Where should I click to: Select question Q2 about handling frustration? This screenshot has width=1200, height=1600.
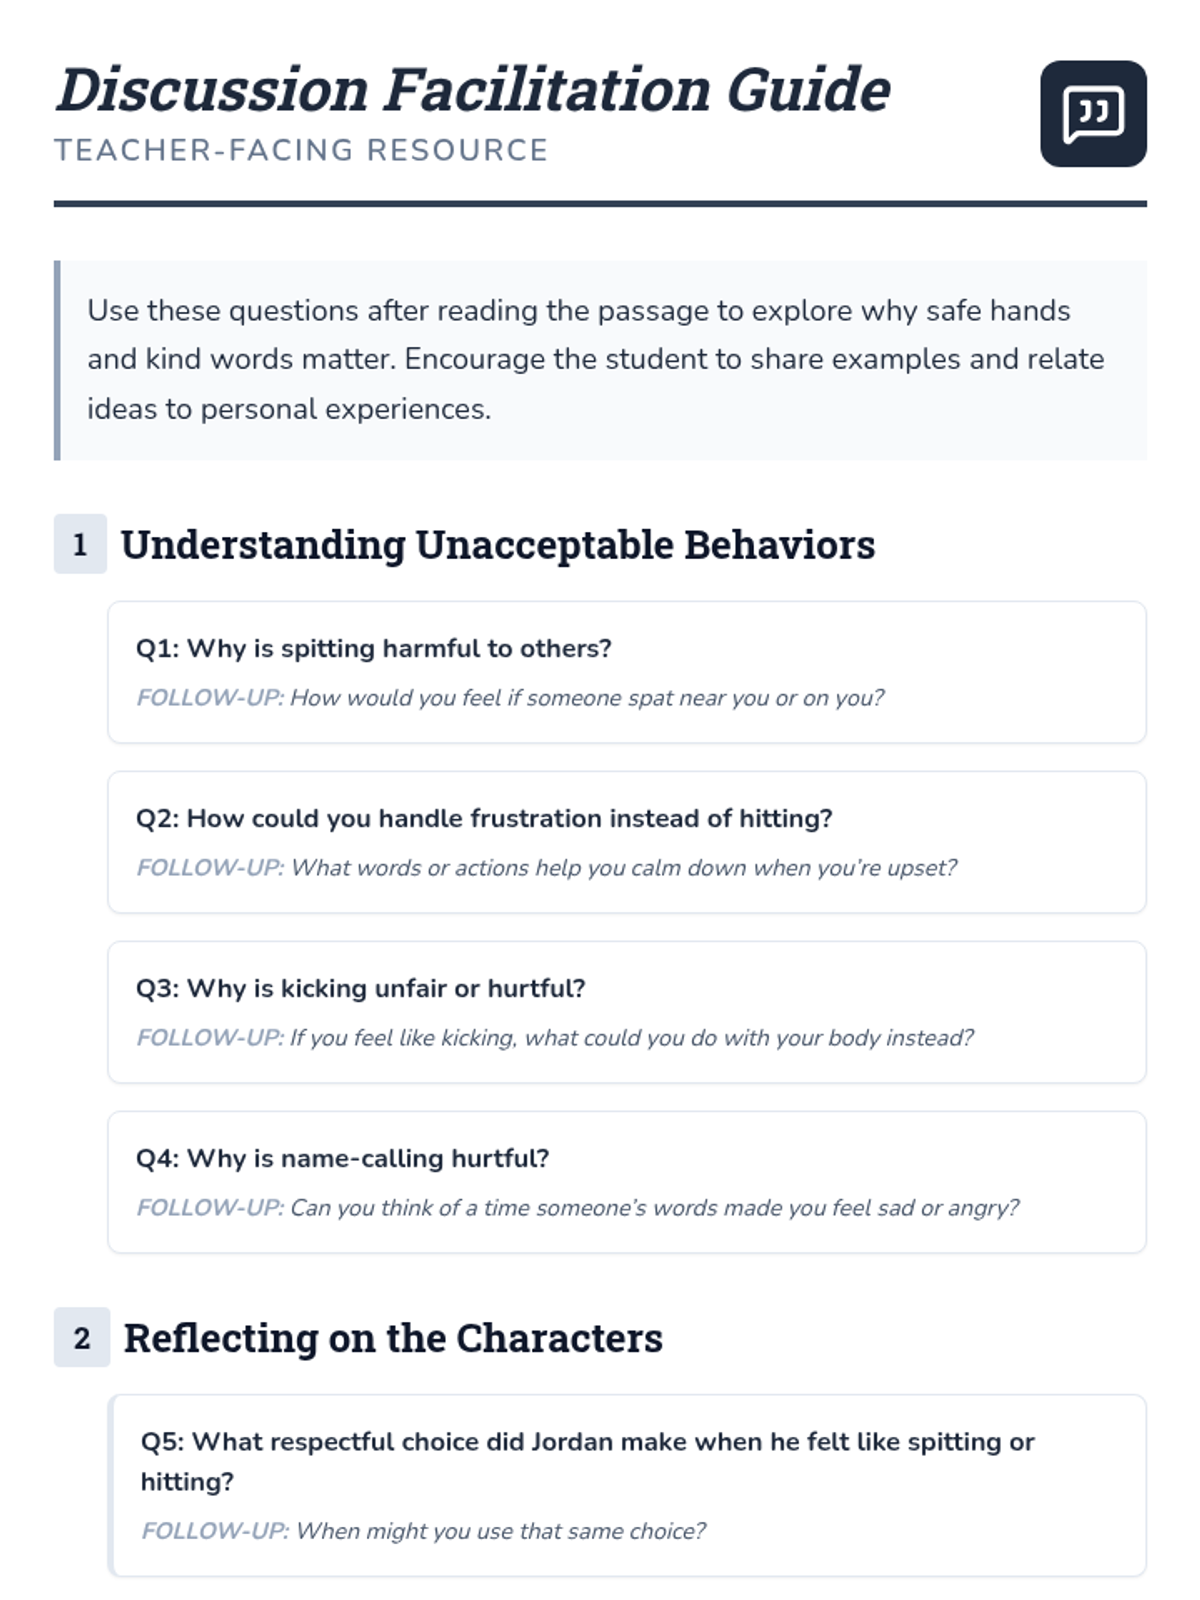[484, 818]
